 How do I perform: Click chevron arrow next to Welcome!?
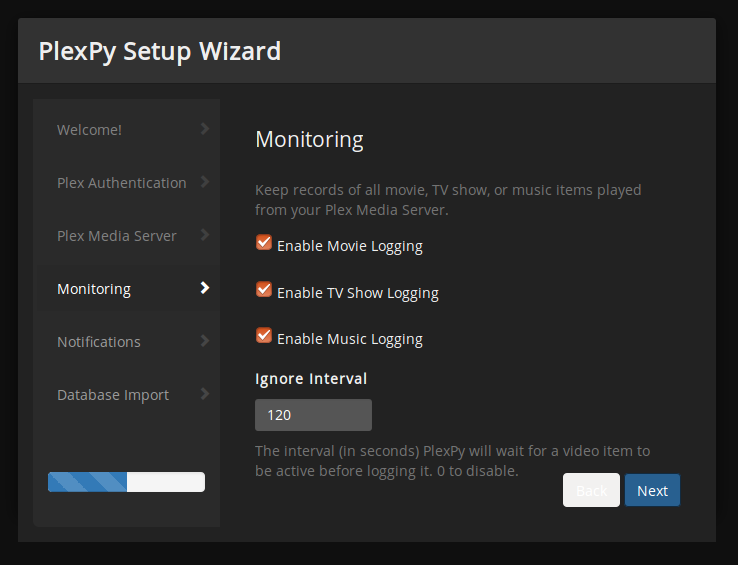click(205, 129)
